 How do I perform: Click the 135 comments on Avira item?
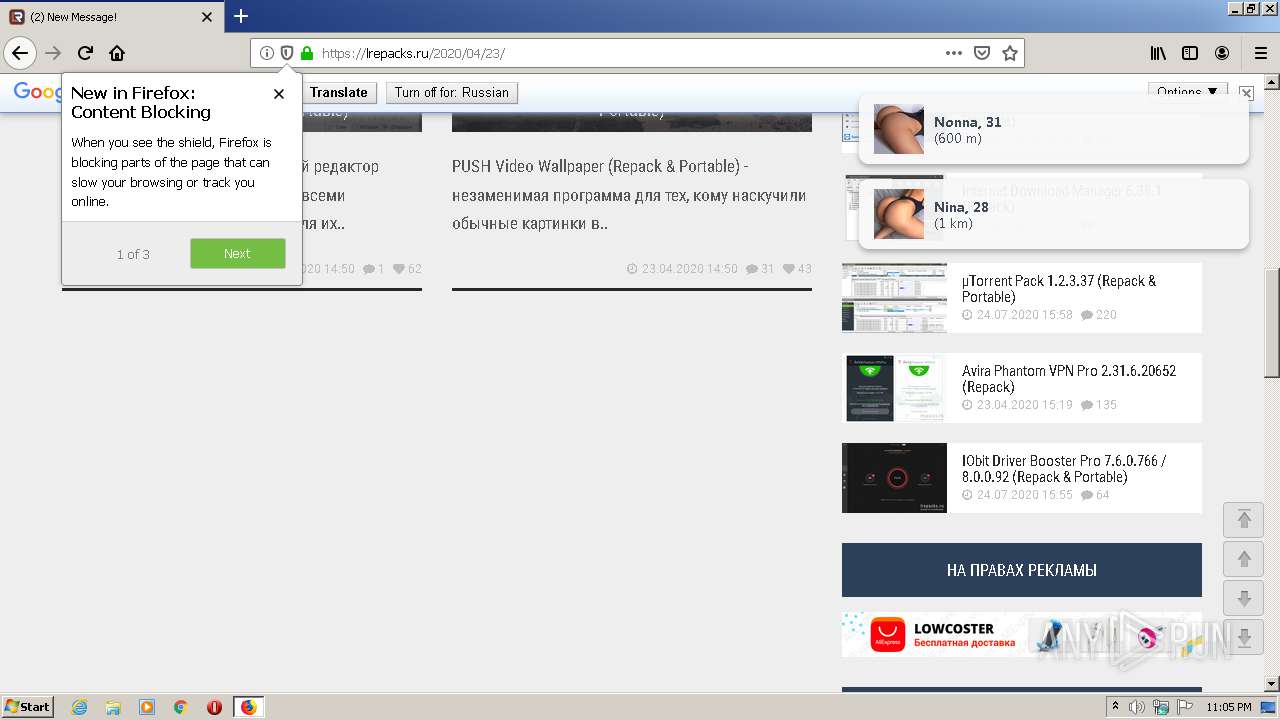[1099, 405]
